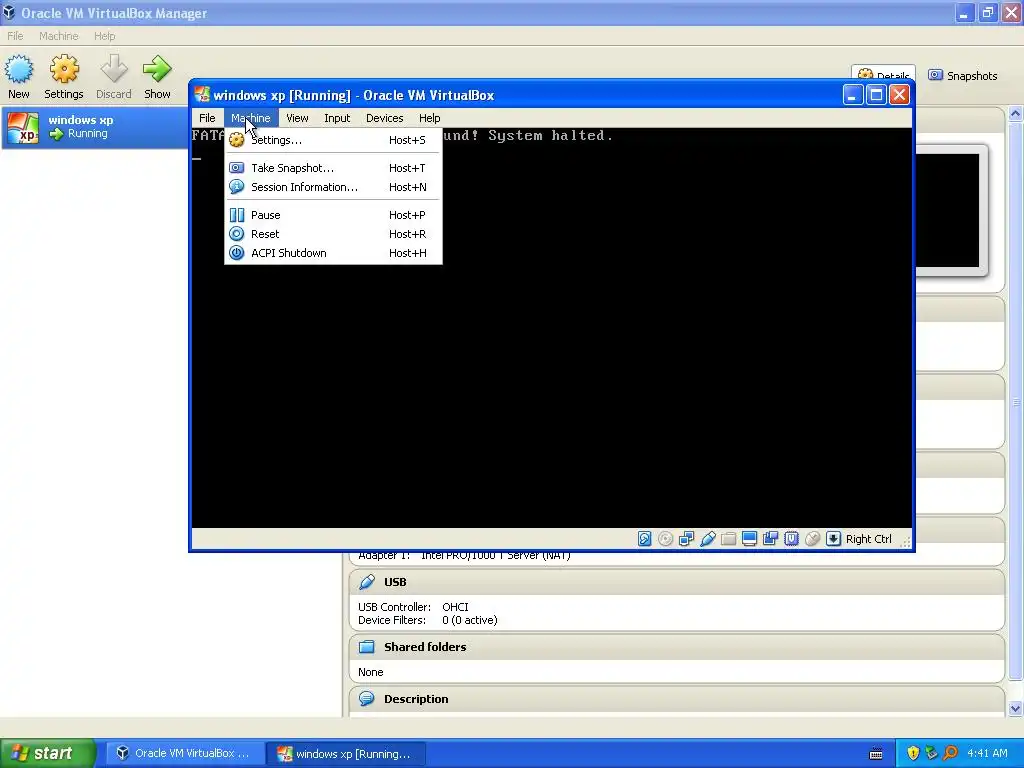Click the USB Controller OHCI value
1024x768 pixels.
pyautogui.click(x=455, y=607)
